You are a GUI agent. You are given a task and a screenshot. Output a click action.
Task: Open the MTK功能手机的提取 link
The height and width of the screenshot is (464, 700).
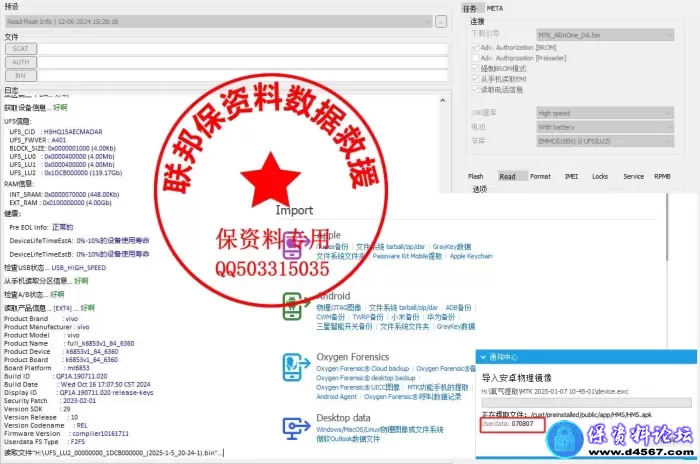438,388
